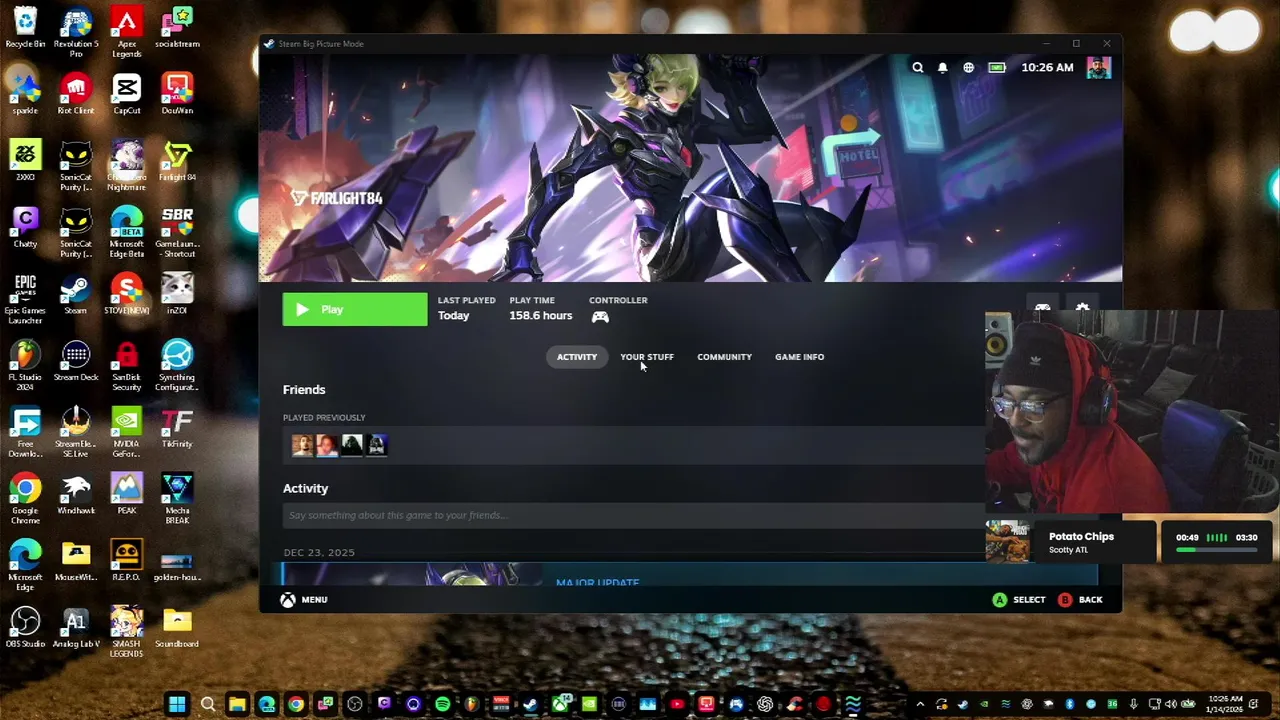The height and width of the screenshot is (720, 1280).
Task: Open Windows Start menu on taskbar
Action: click(178, 705)
